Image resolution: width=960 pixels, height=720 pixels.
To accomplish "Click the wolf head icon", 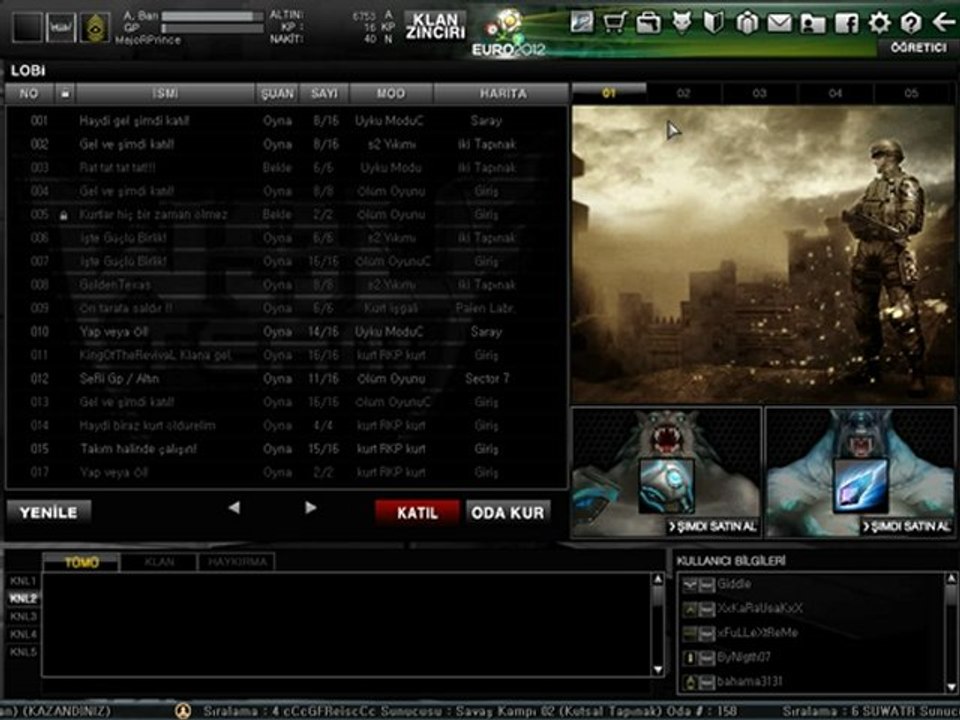I will (681, 23).
